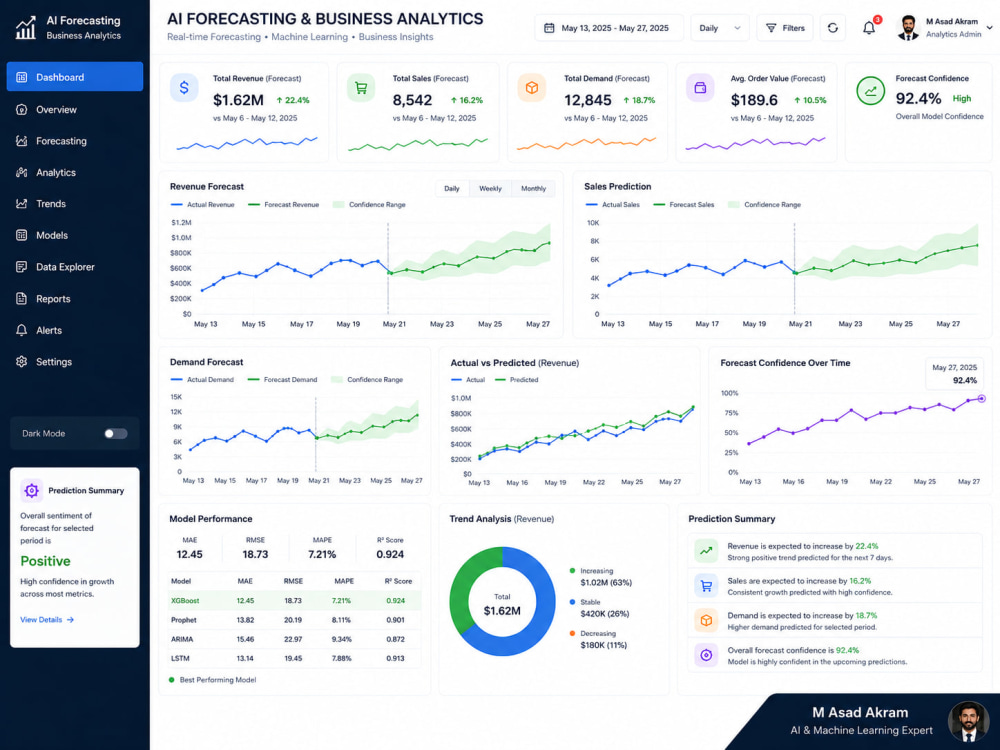The image size is (1000, 750).
Task: Click the Increasing green legend dot
Action: point(572,571)
